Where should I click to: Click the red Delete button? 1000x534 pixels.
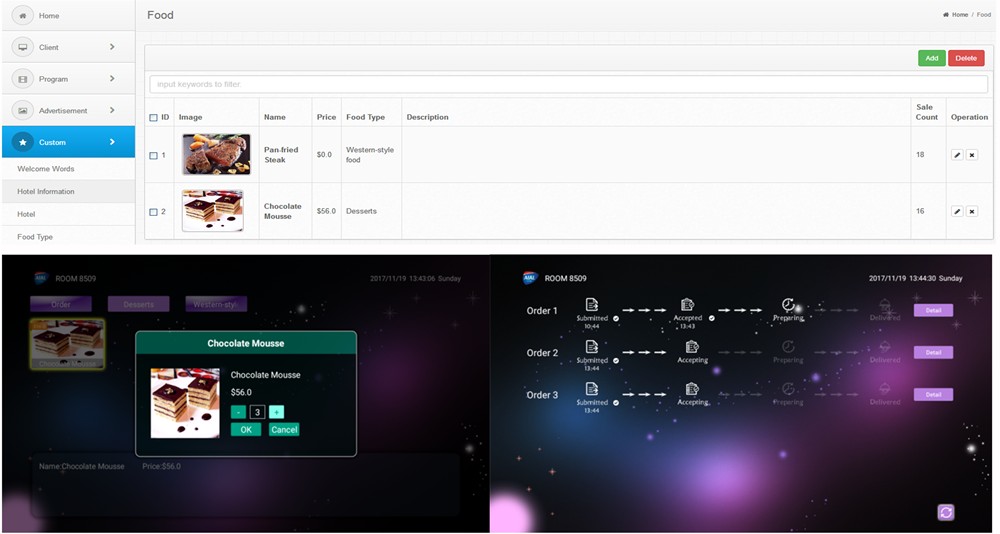[x=966, y=58]
